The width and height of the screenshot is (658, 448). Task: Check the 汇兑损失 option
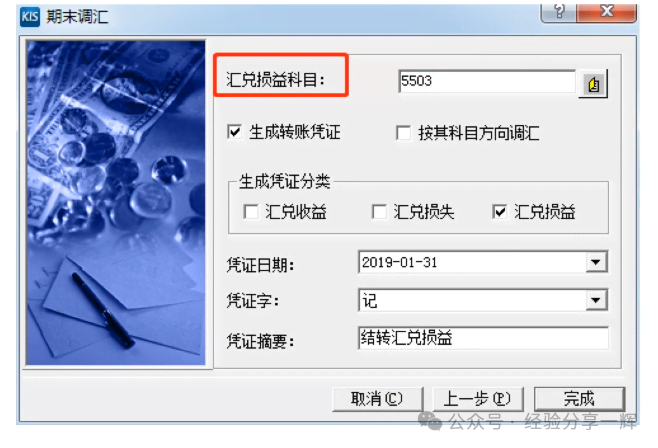[x=379, y=211]
